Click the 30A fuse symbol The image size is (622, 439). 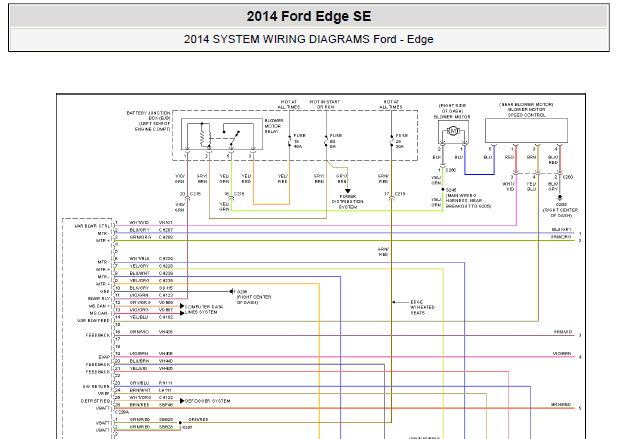point(392,141)
